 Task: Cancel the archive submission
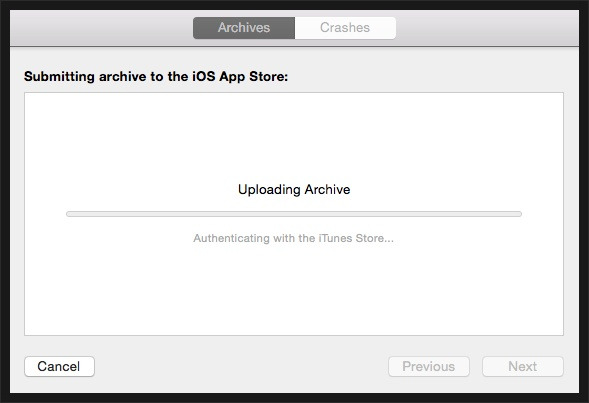[59, 366]
